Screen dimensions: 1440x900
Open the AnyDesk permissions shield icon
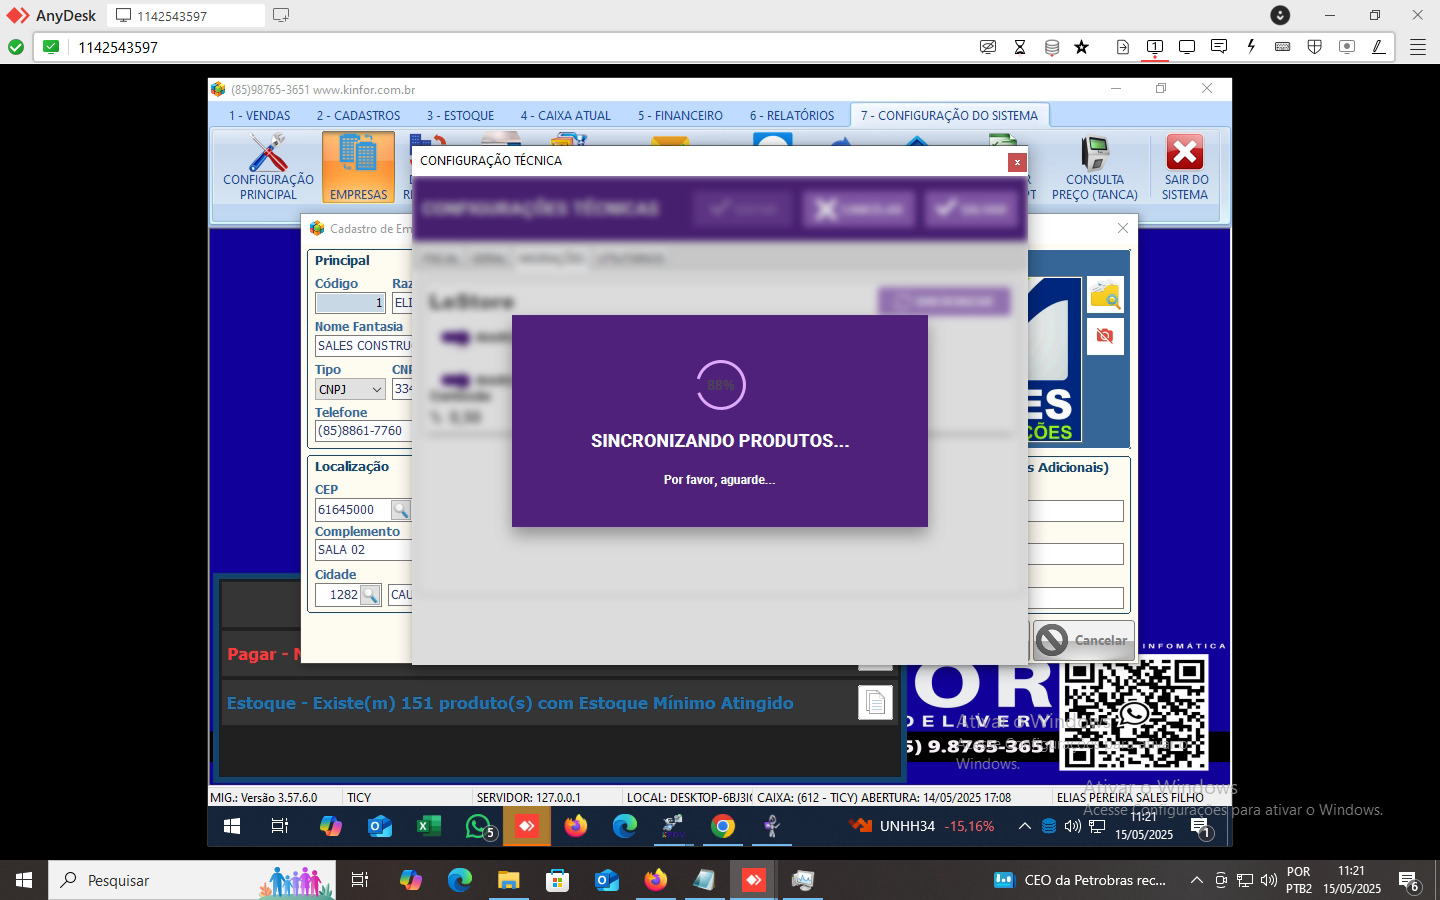coord(1315,47)
